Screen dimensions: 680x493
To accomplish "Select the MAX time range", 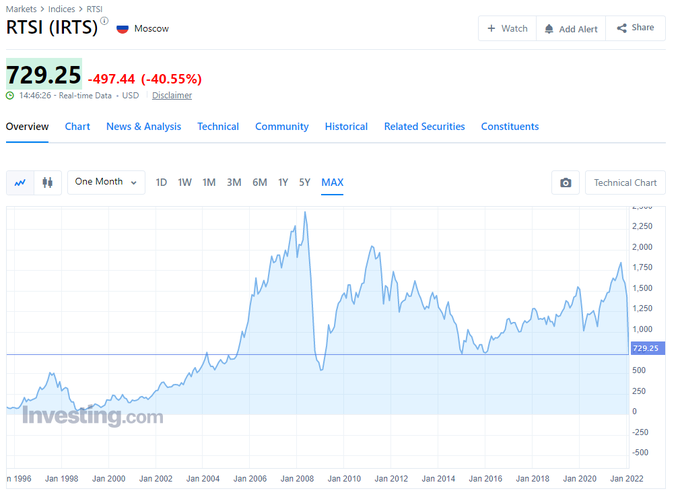I will coord(332,183).
